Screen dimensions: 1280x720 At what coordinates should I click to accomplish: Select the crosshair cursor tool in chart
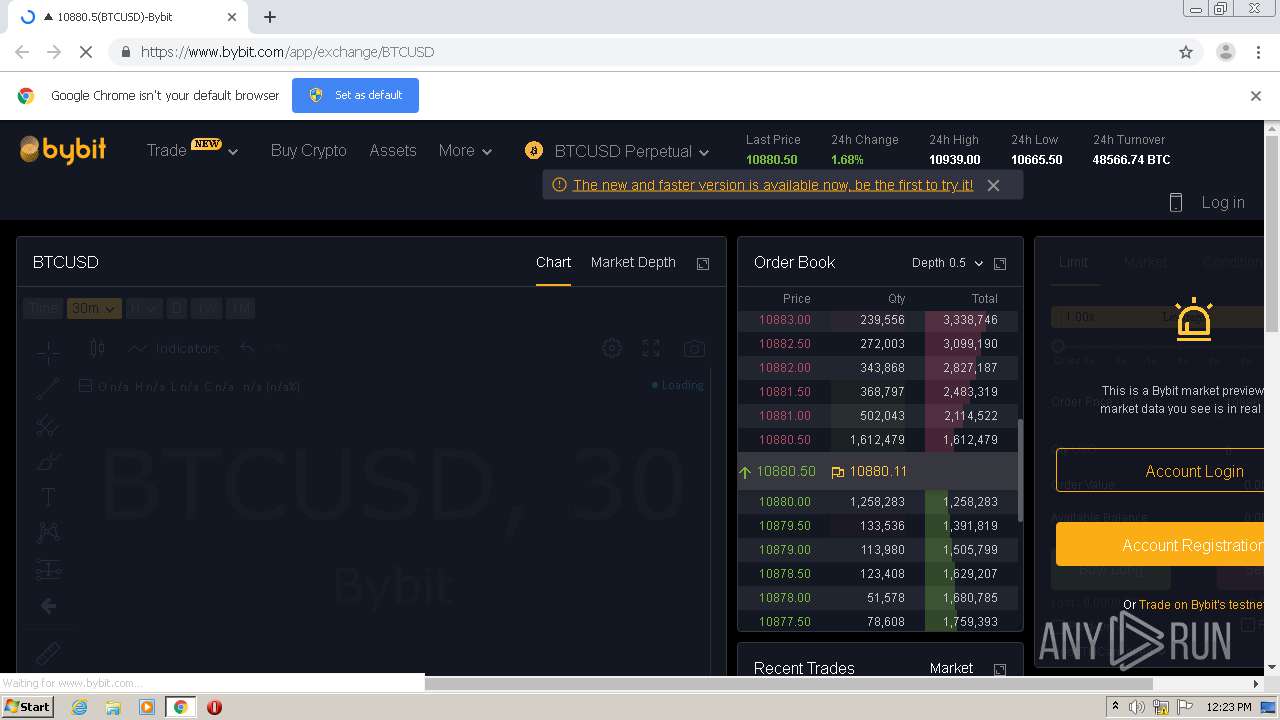coord(48,352)
